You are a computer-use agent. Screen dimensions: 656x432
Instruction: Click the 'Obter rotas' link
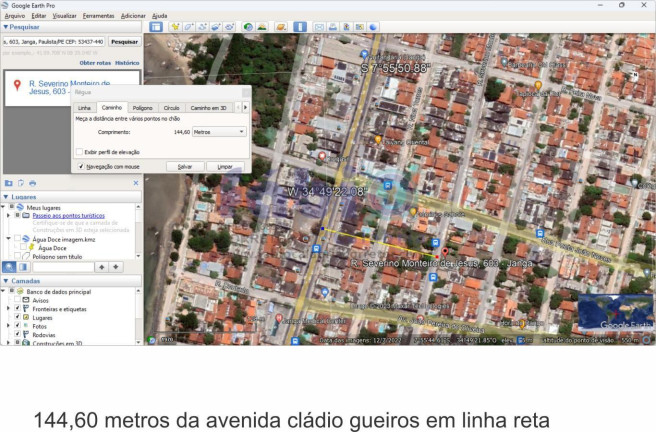click(95, 63)
